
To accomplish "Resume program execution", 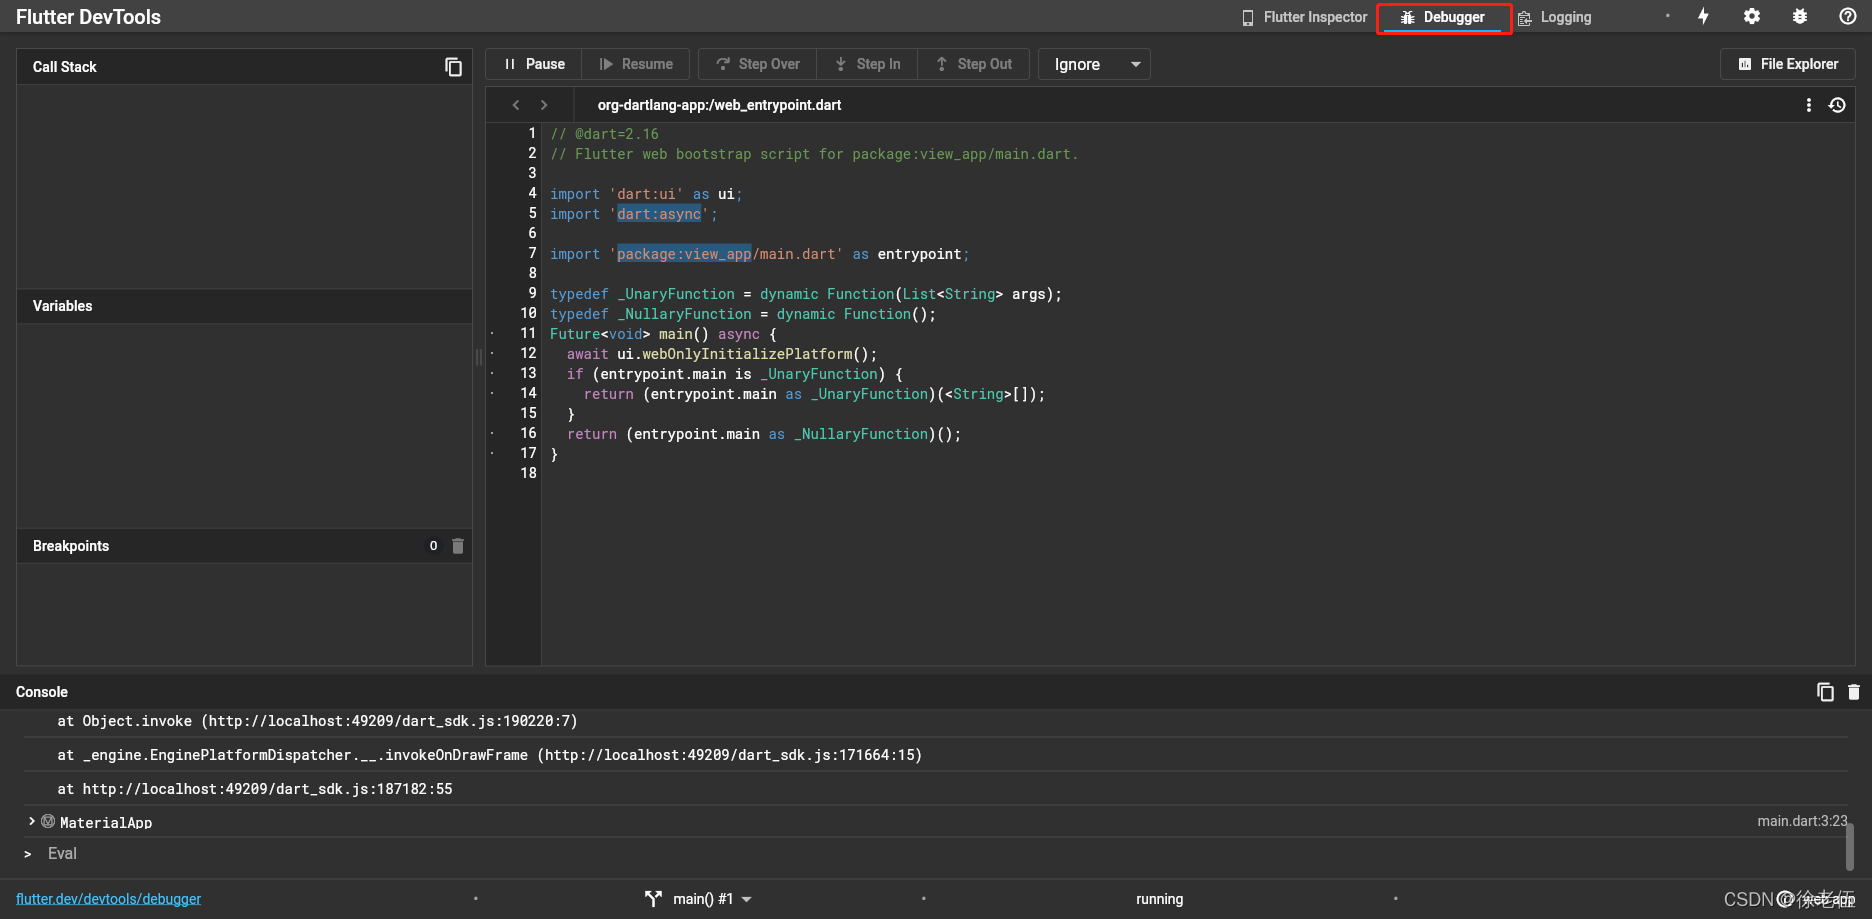I will pos(636,64).
